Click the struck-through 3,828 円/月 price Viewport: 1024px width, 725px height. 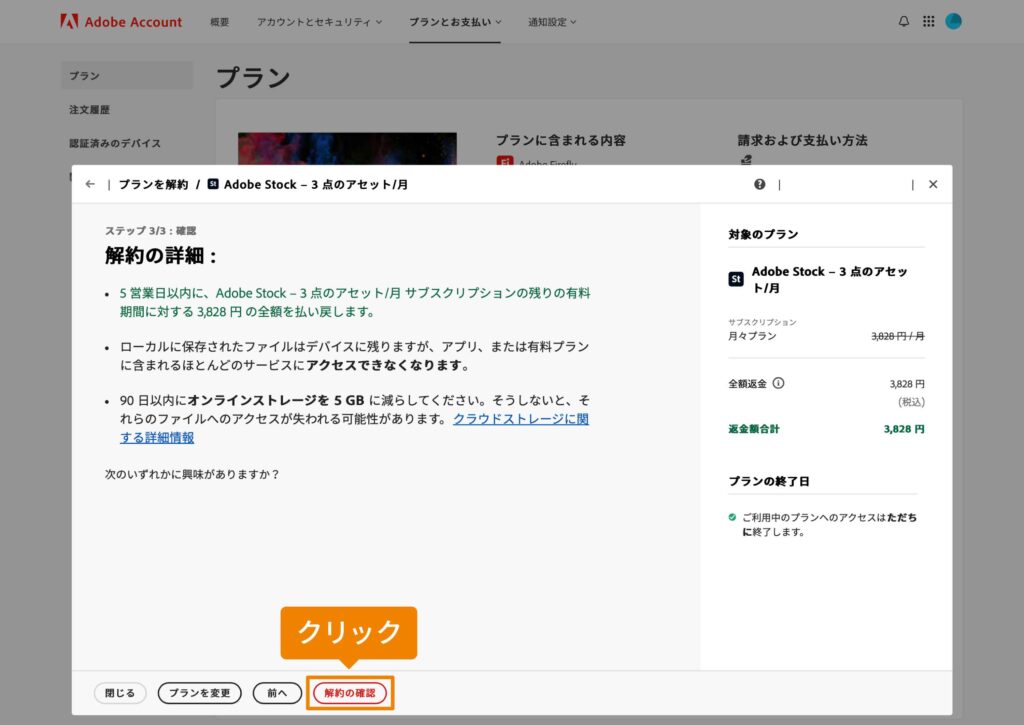click(898, 336)
